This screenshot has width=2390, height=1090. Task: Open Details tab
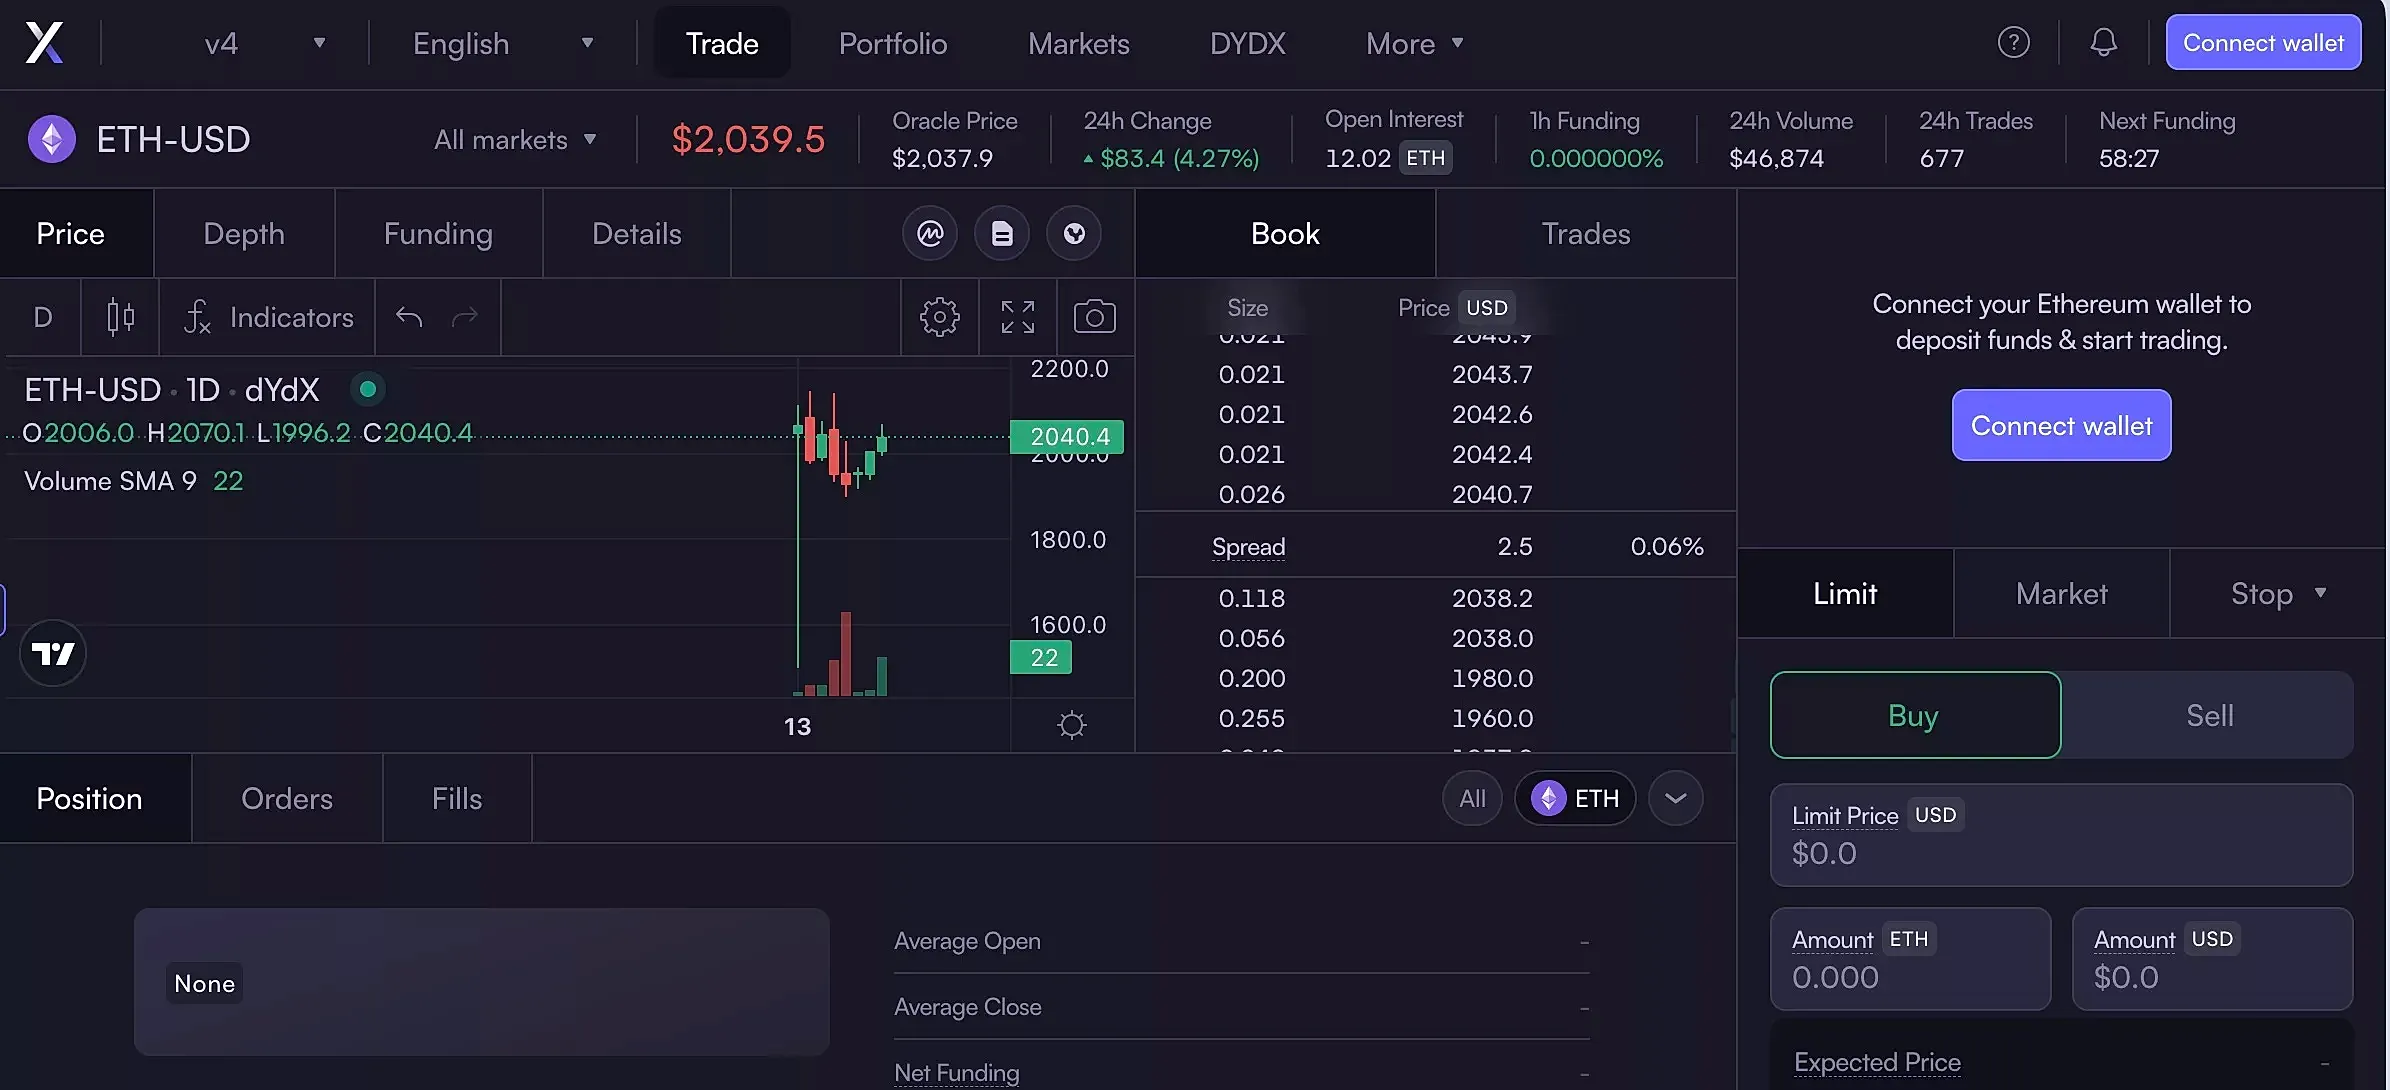(x=637, y=234)
